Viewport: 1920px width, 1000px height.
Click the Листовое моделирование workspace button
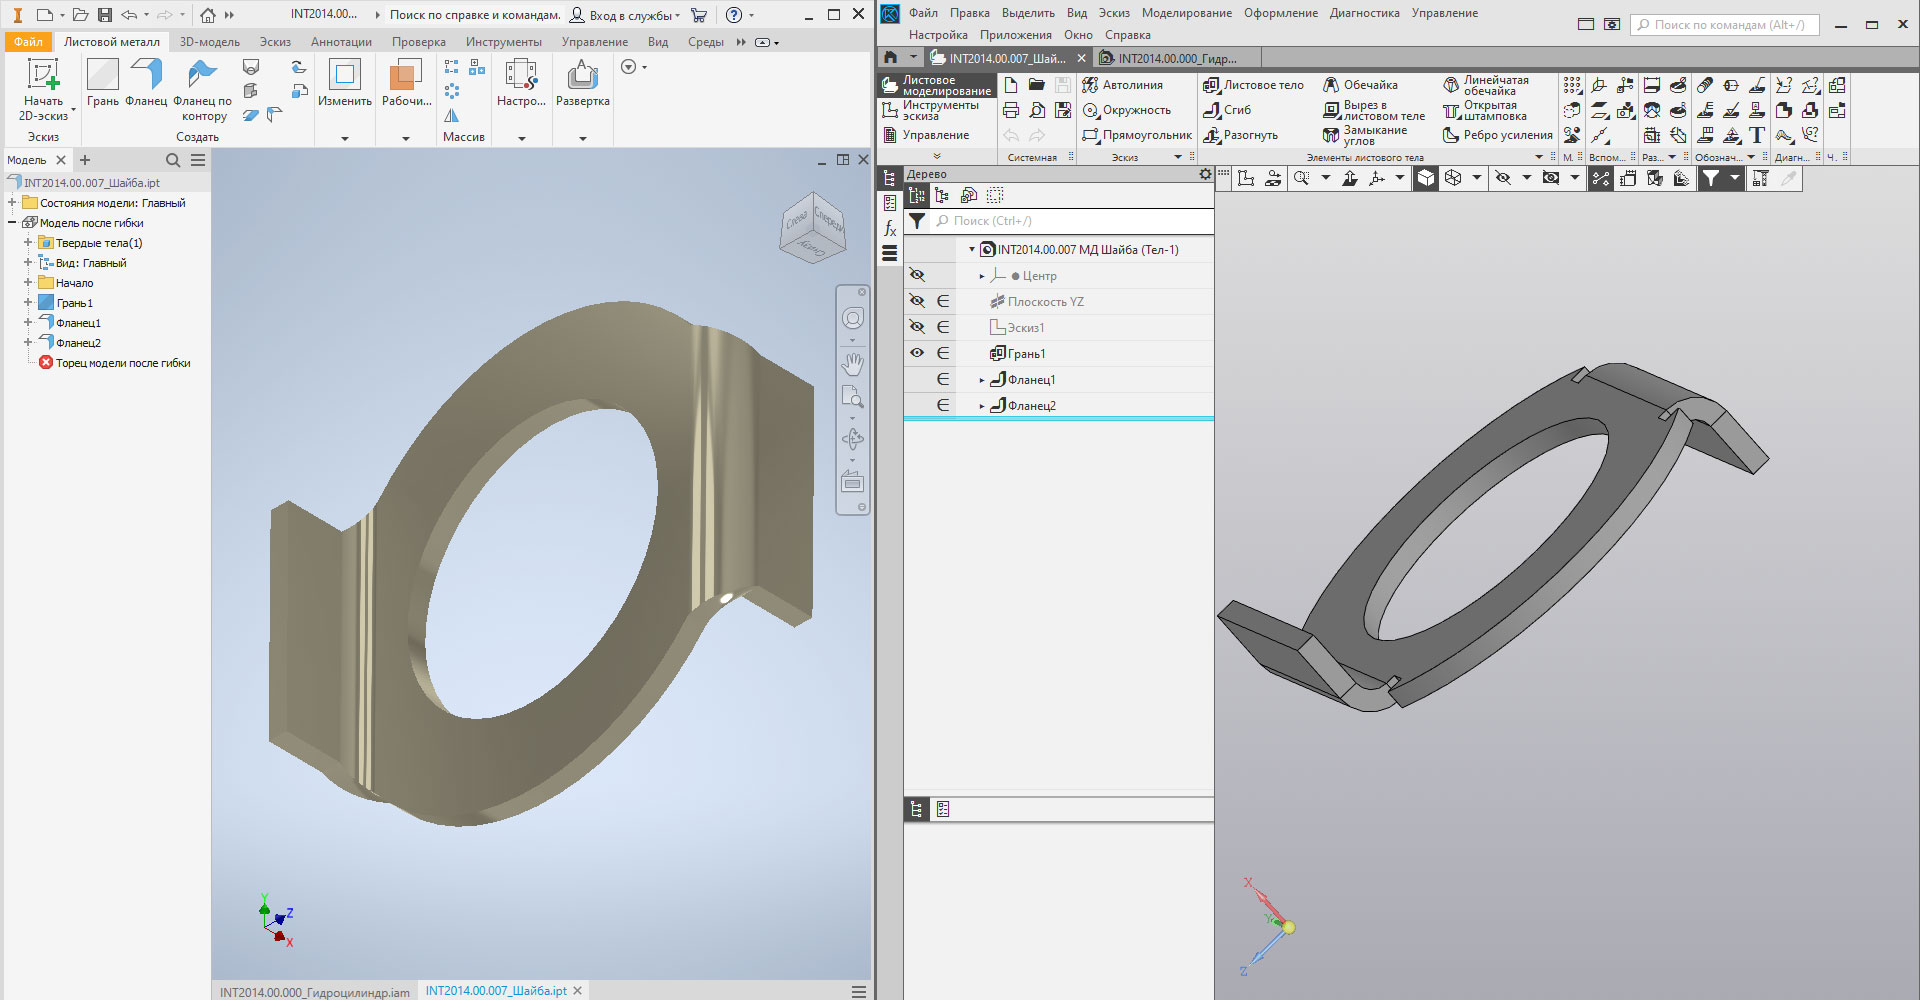coord(937,85)
